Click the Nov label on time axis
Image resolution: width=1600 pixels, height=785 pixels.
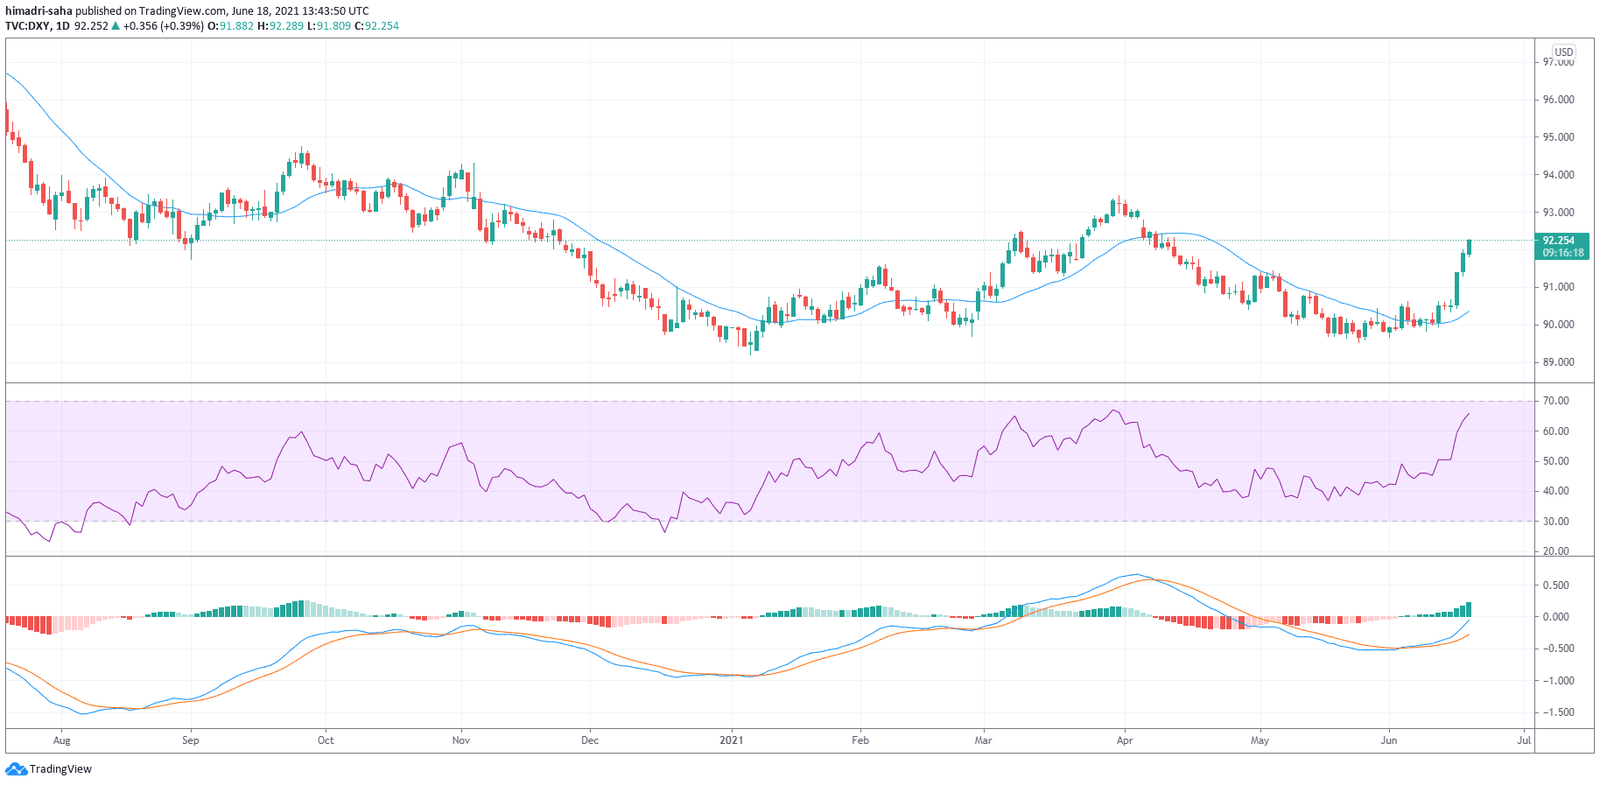(x=461, y=741)
